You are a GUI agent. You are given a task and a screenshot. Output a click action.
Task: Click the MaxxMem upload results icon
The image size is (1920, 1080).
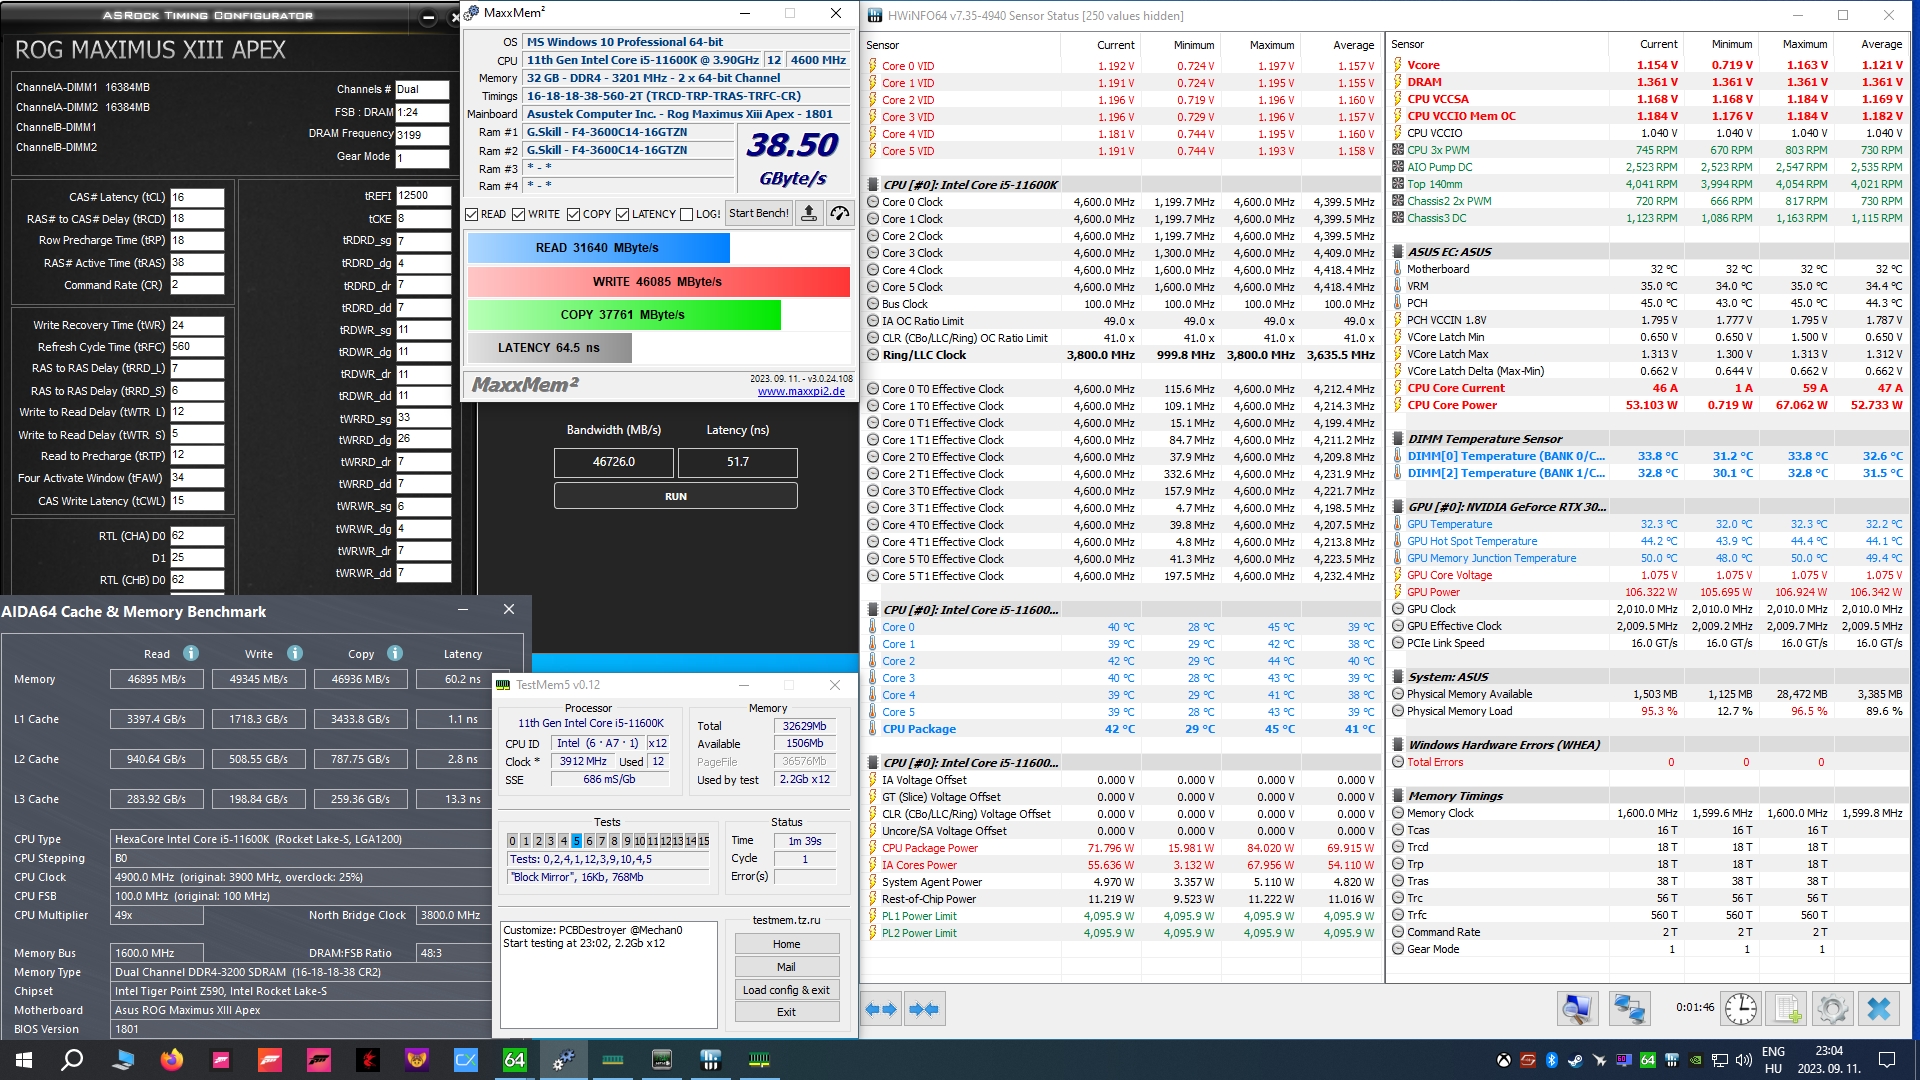tap(809, 213)
